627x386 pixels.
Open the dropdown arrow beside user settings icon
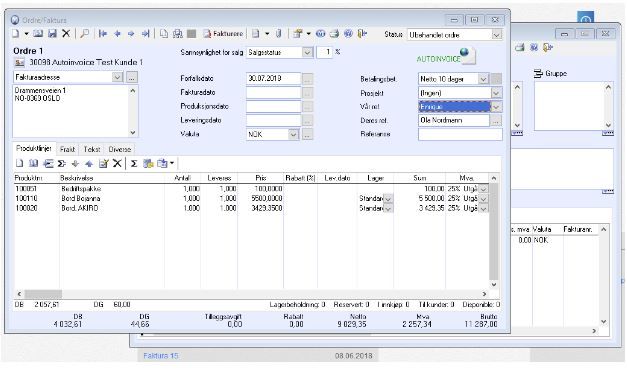308,34
